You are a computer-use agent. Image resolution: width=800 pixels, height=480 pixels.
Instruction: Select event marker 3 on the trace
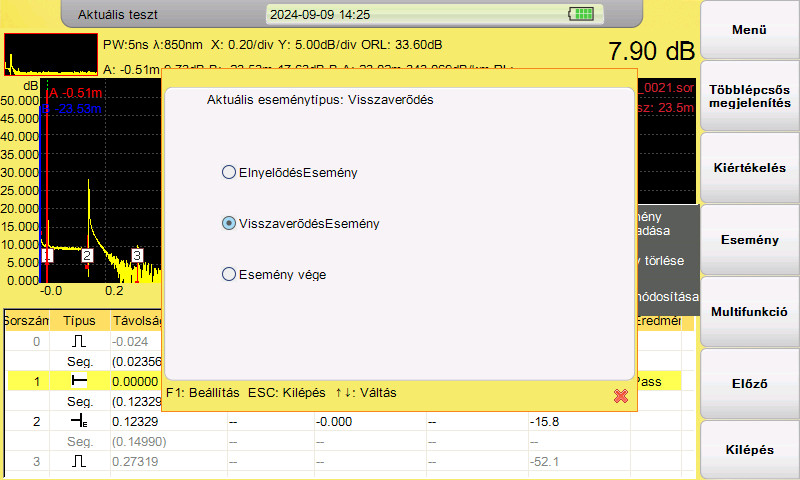tap(137, 255)
